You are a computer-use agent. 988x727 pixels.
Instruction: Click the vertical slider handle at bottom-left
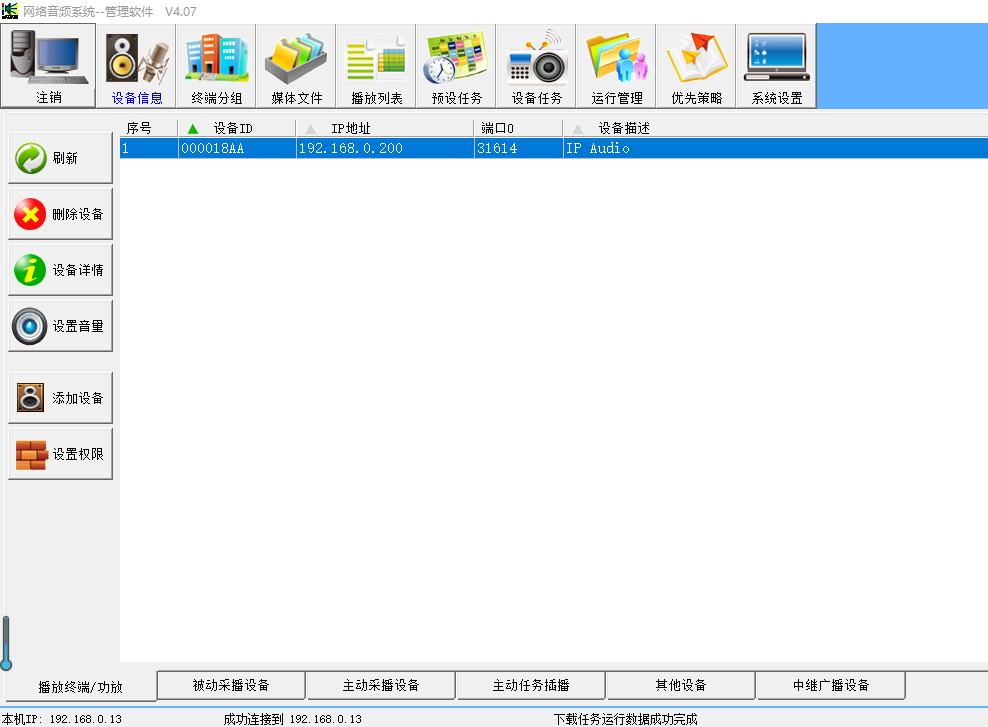(6, 664)
